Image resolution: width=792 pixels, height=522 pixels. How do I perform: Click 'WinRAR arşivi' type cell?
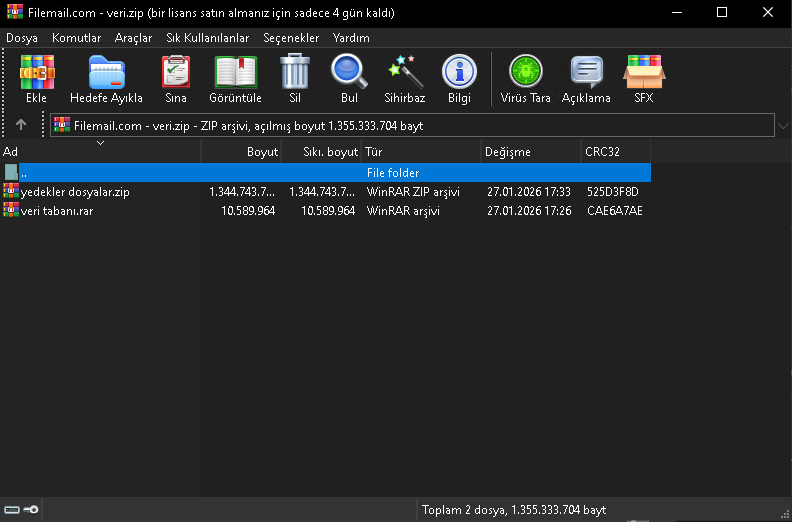tap(403, 211)
